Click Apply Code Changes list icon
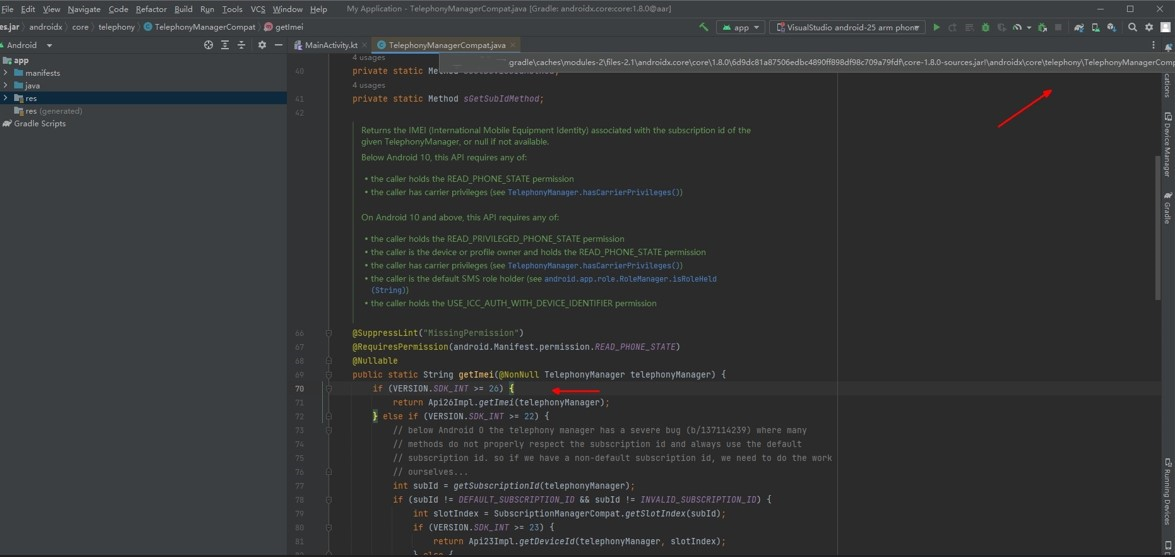 pyautogui.click(x=968, y=27)
